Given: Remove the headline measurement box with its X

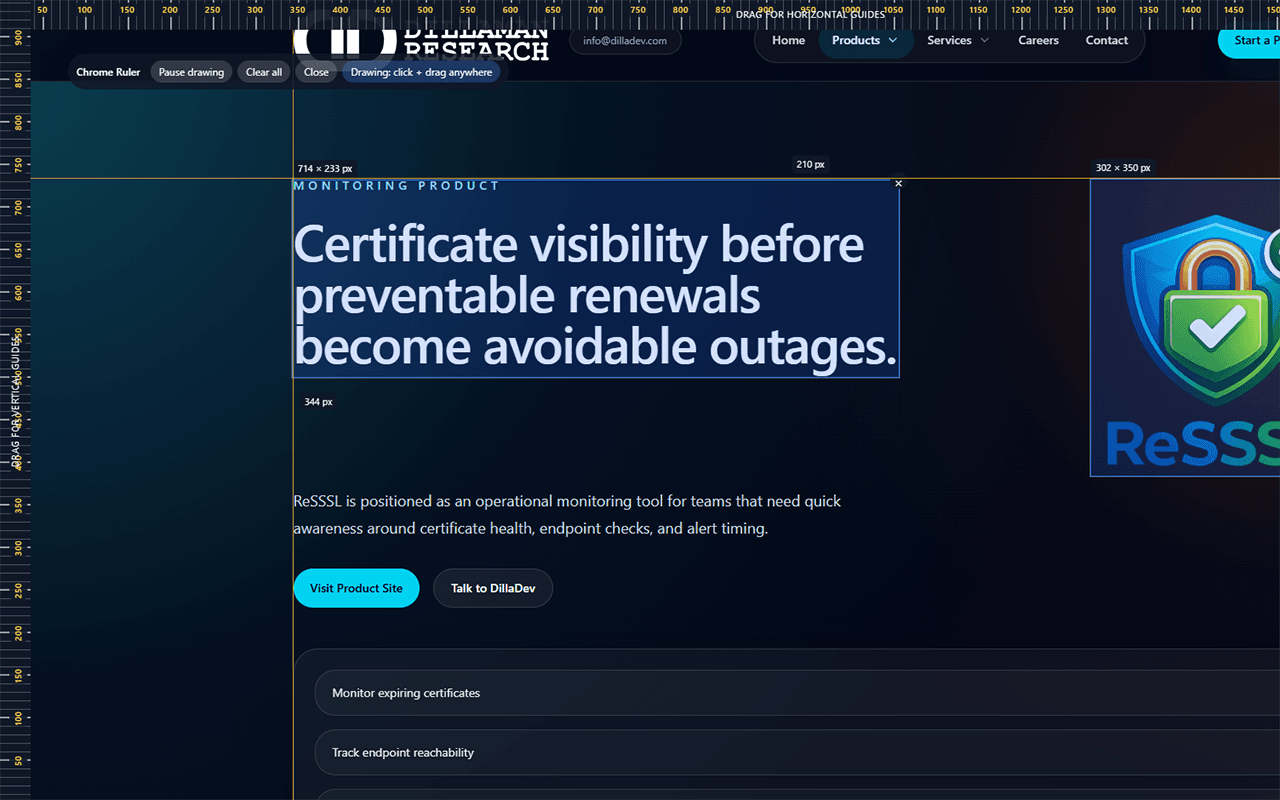Looking at the screenshot, I should point(898,184).
